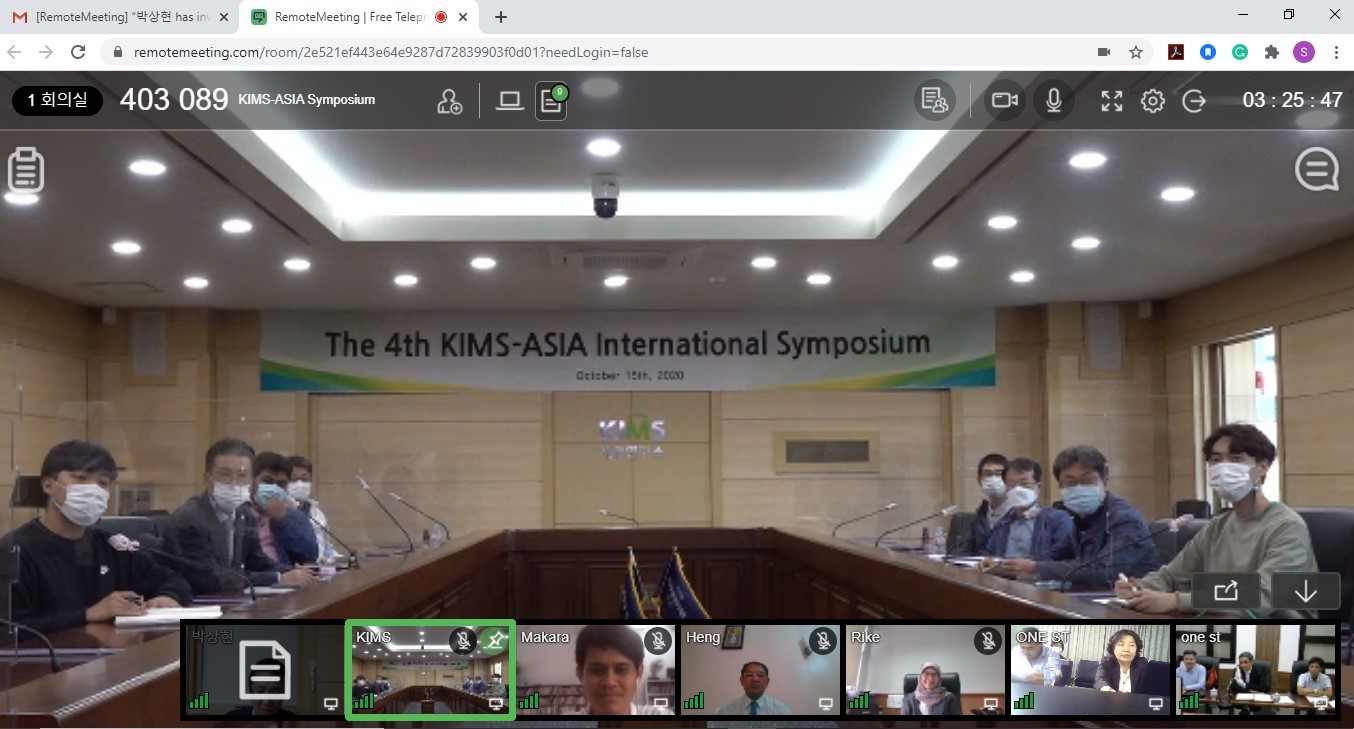Unpin the KIMS video pin icon
This screenshot has height=729, width=1354.
tap(493, 641)
